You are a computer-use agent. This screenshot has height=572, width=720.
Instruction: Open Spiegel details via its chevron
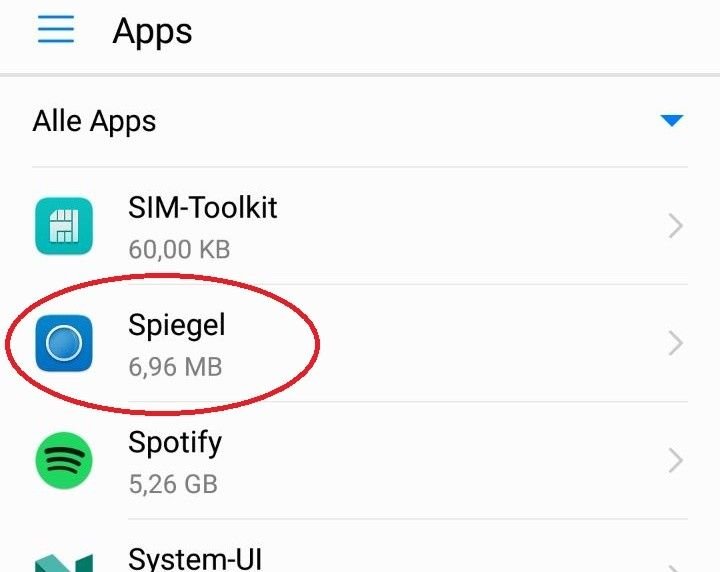[676, 344]
